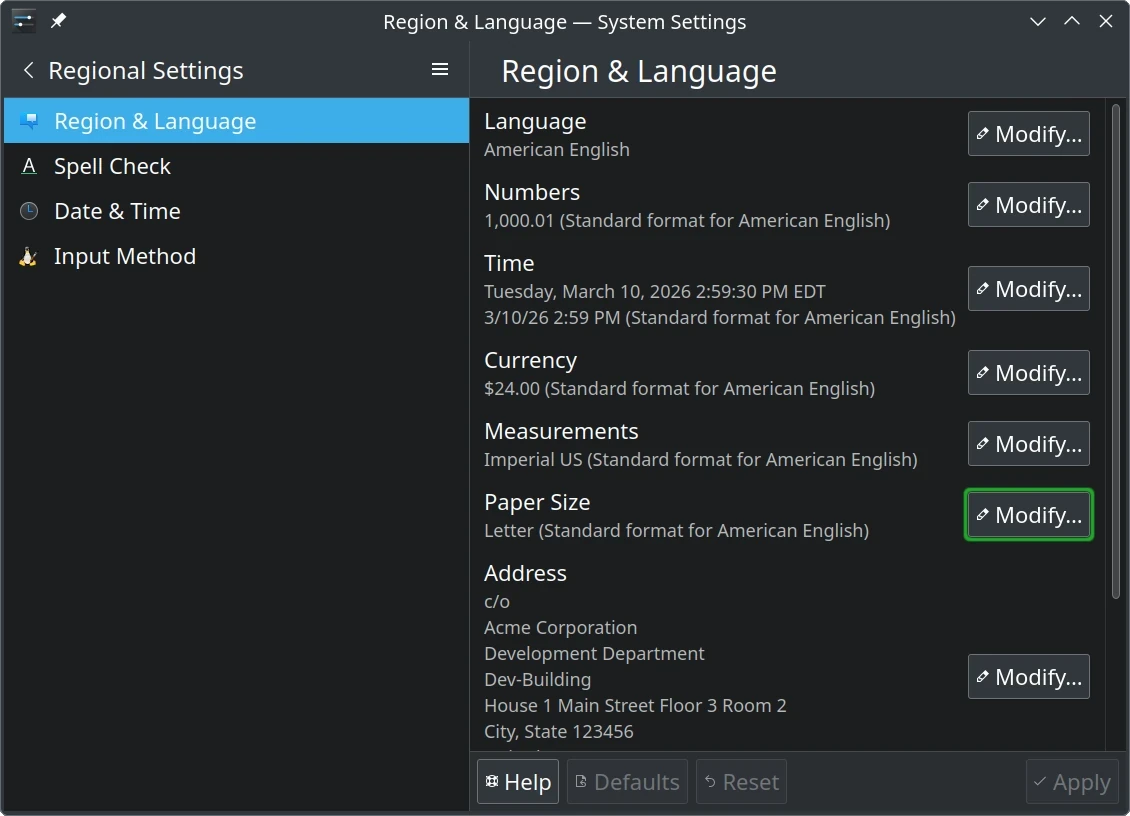Image resolution: width=1130 pixels, height=816 pixels.
Task: Modify the Measurements setting
Action: 1028,444
